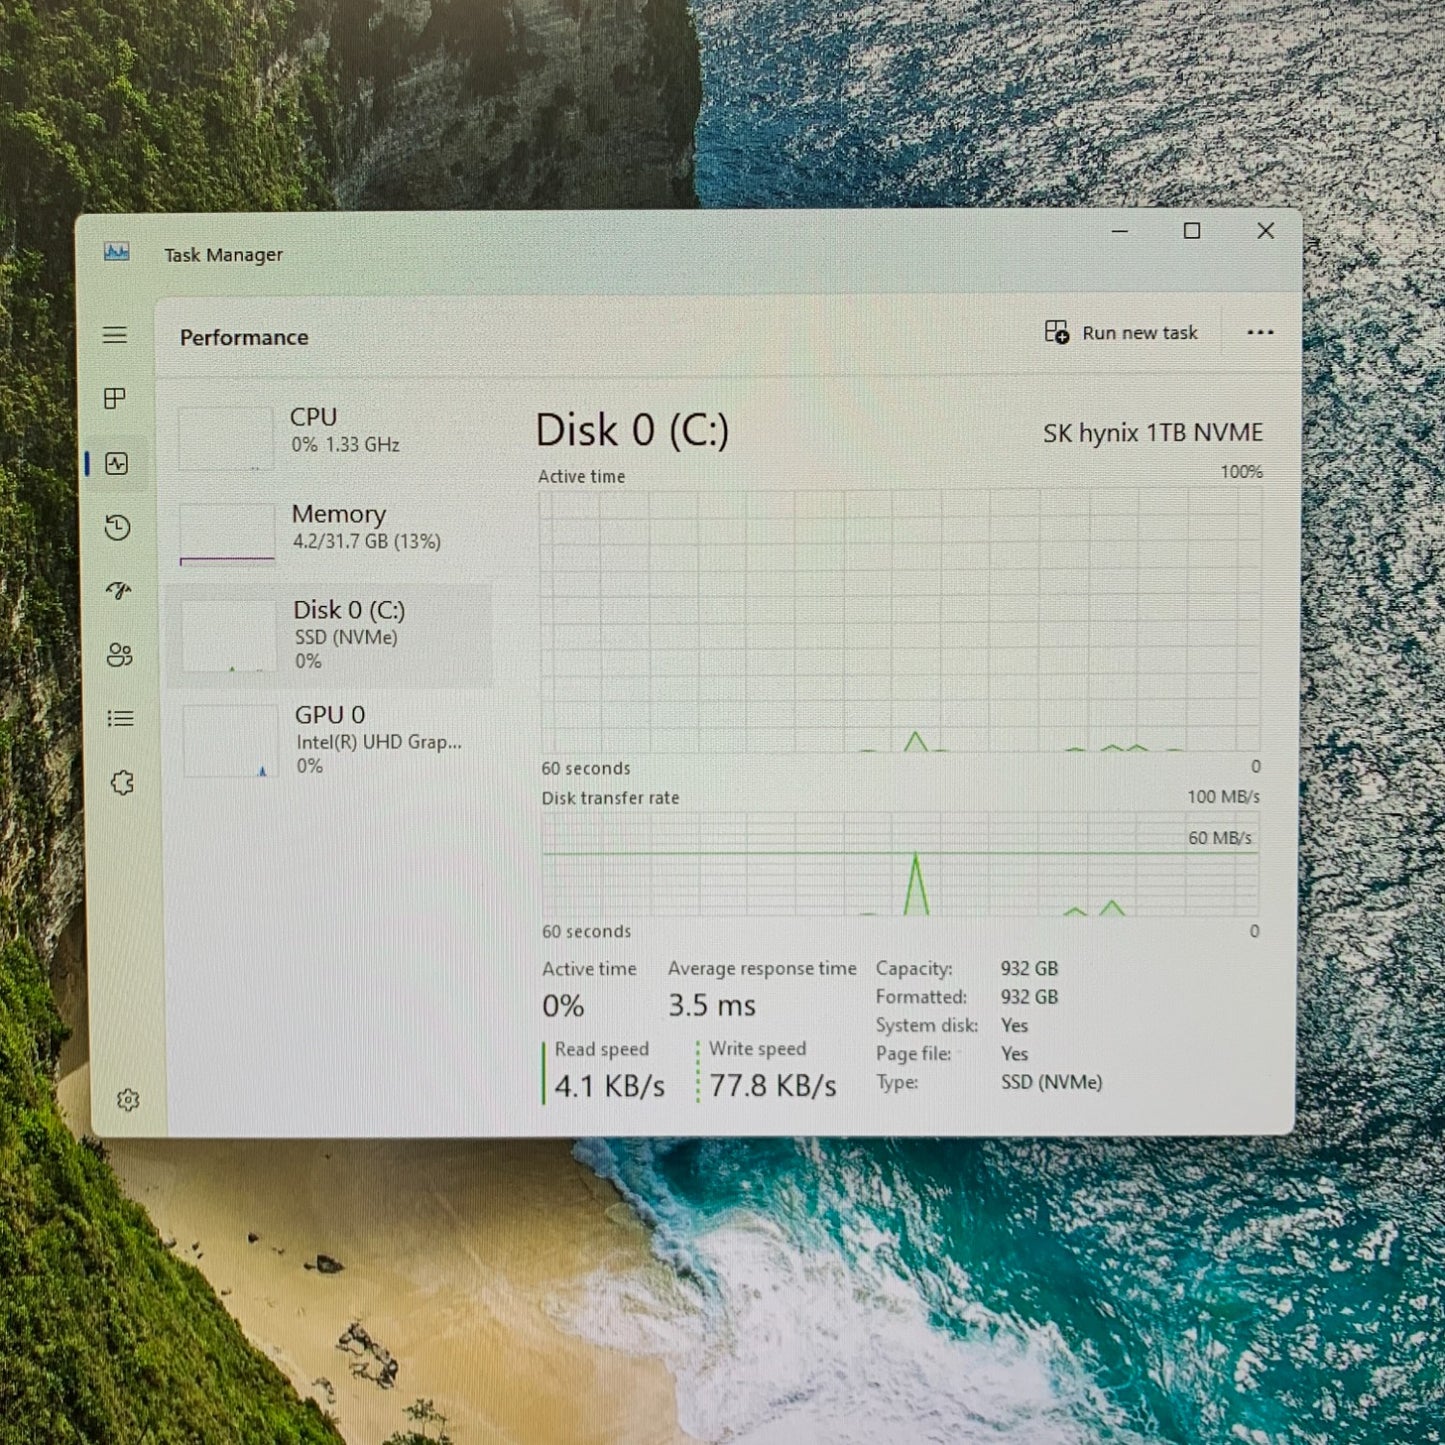
Task: Switch to the Users page
Action: click(119, 655)
